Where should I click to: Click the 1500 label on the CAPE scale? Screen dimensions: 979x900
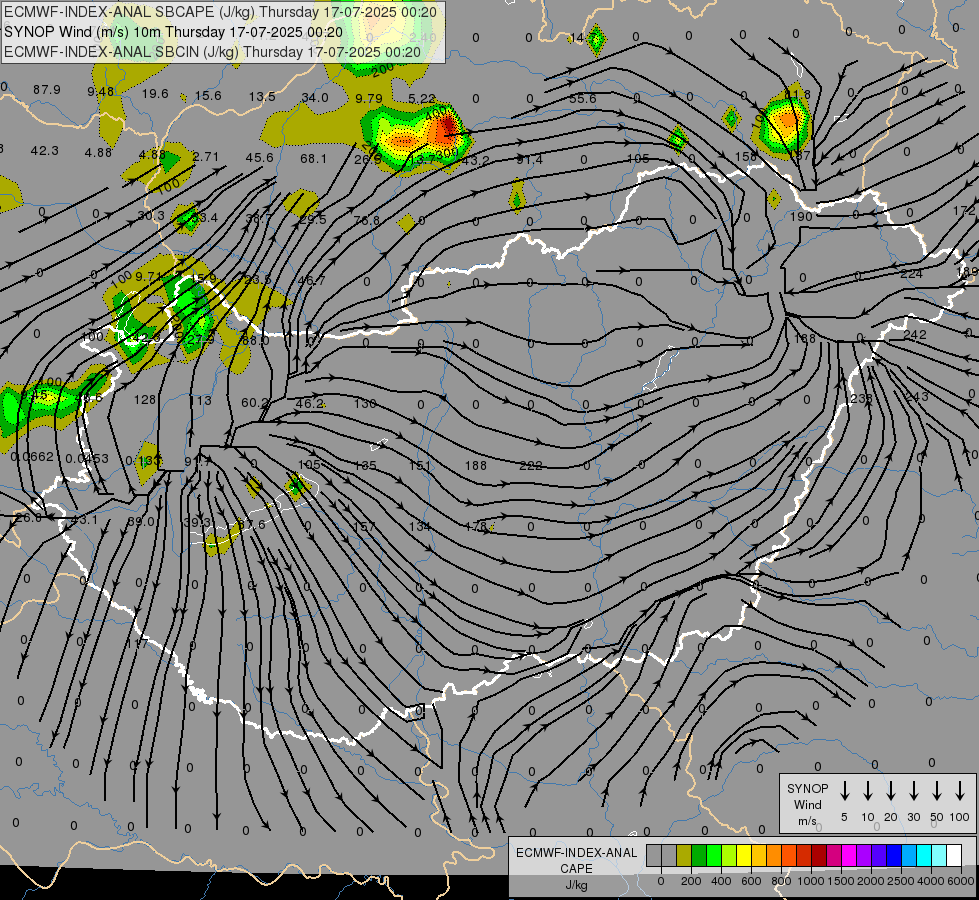point(840,881)
